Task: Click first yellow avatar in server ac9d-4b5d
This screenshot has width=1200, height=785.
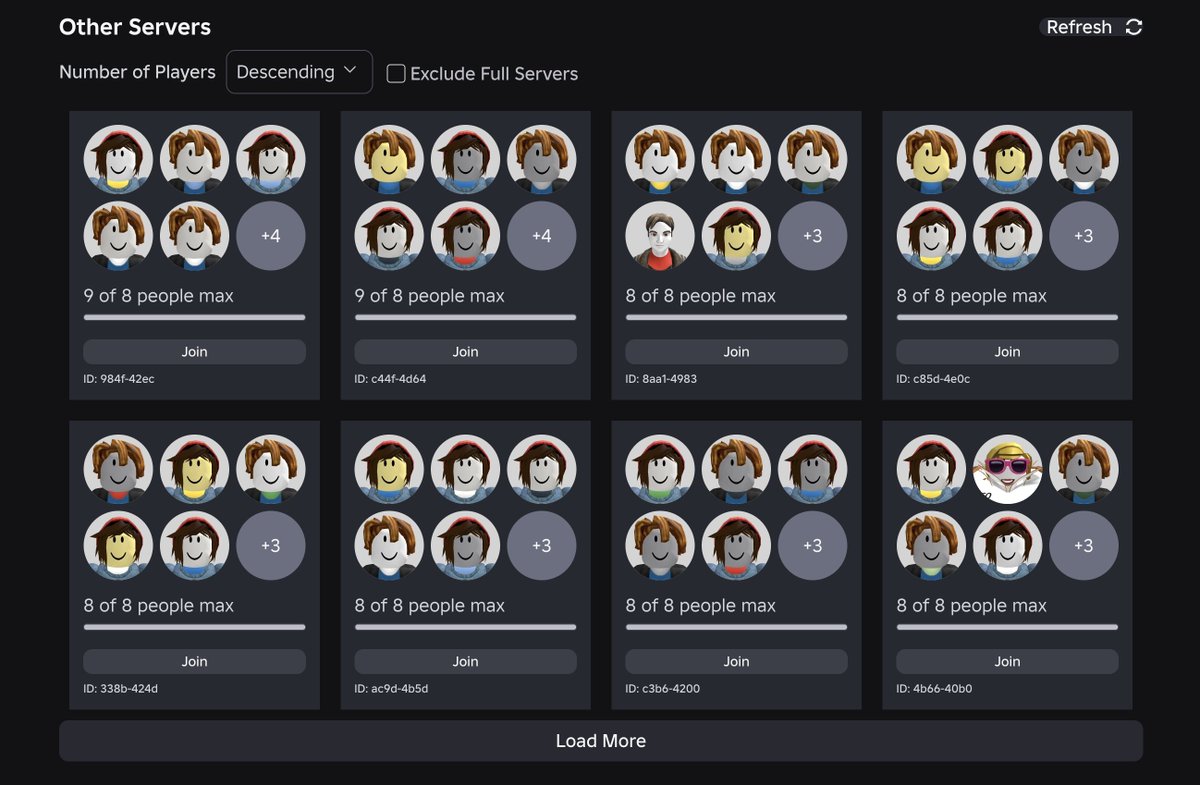Action: 389,469
